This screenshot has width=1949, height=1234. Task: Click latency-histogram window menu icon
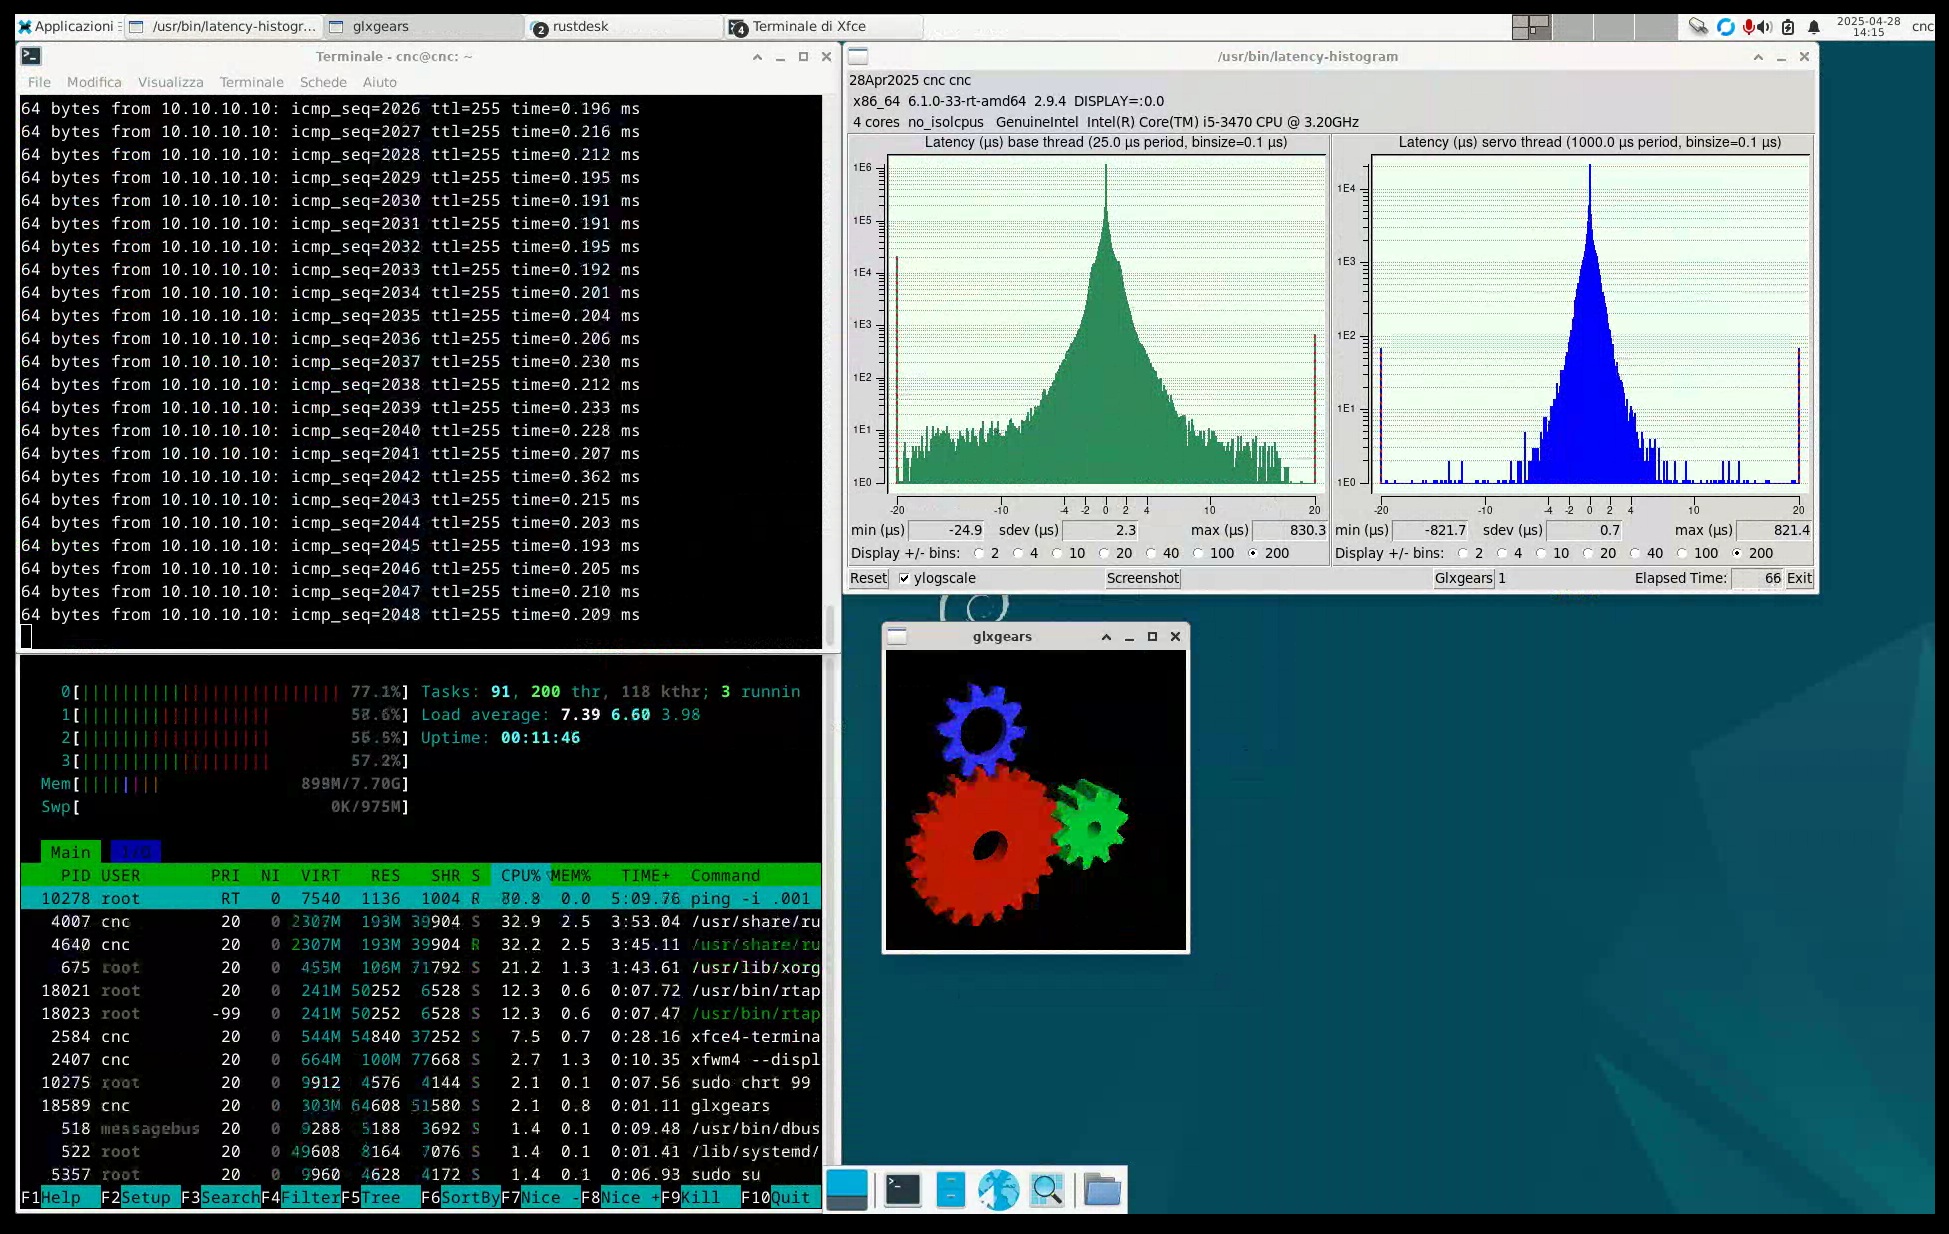click(858, 57)
